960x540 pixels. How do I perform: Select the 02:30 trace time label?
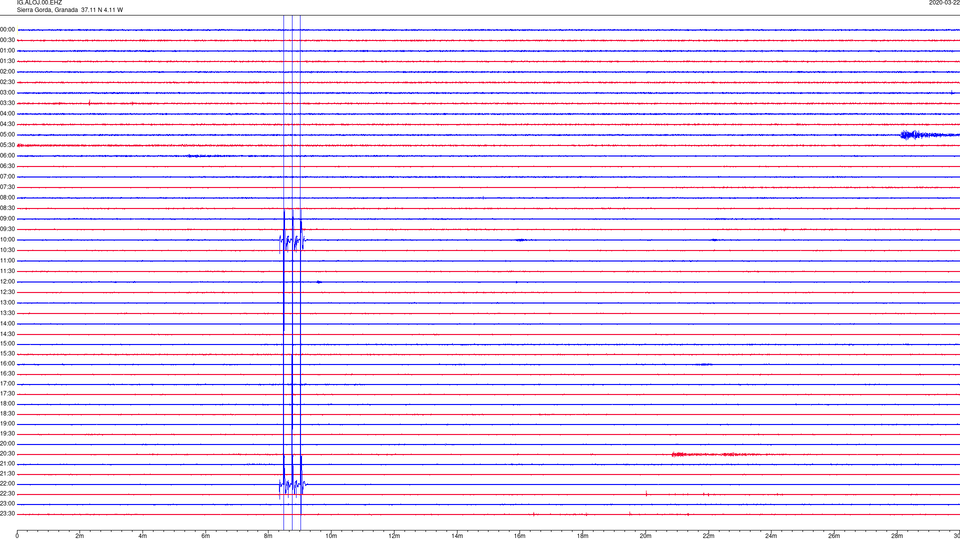pyautogui.click(x=7, y=82)
